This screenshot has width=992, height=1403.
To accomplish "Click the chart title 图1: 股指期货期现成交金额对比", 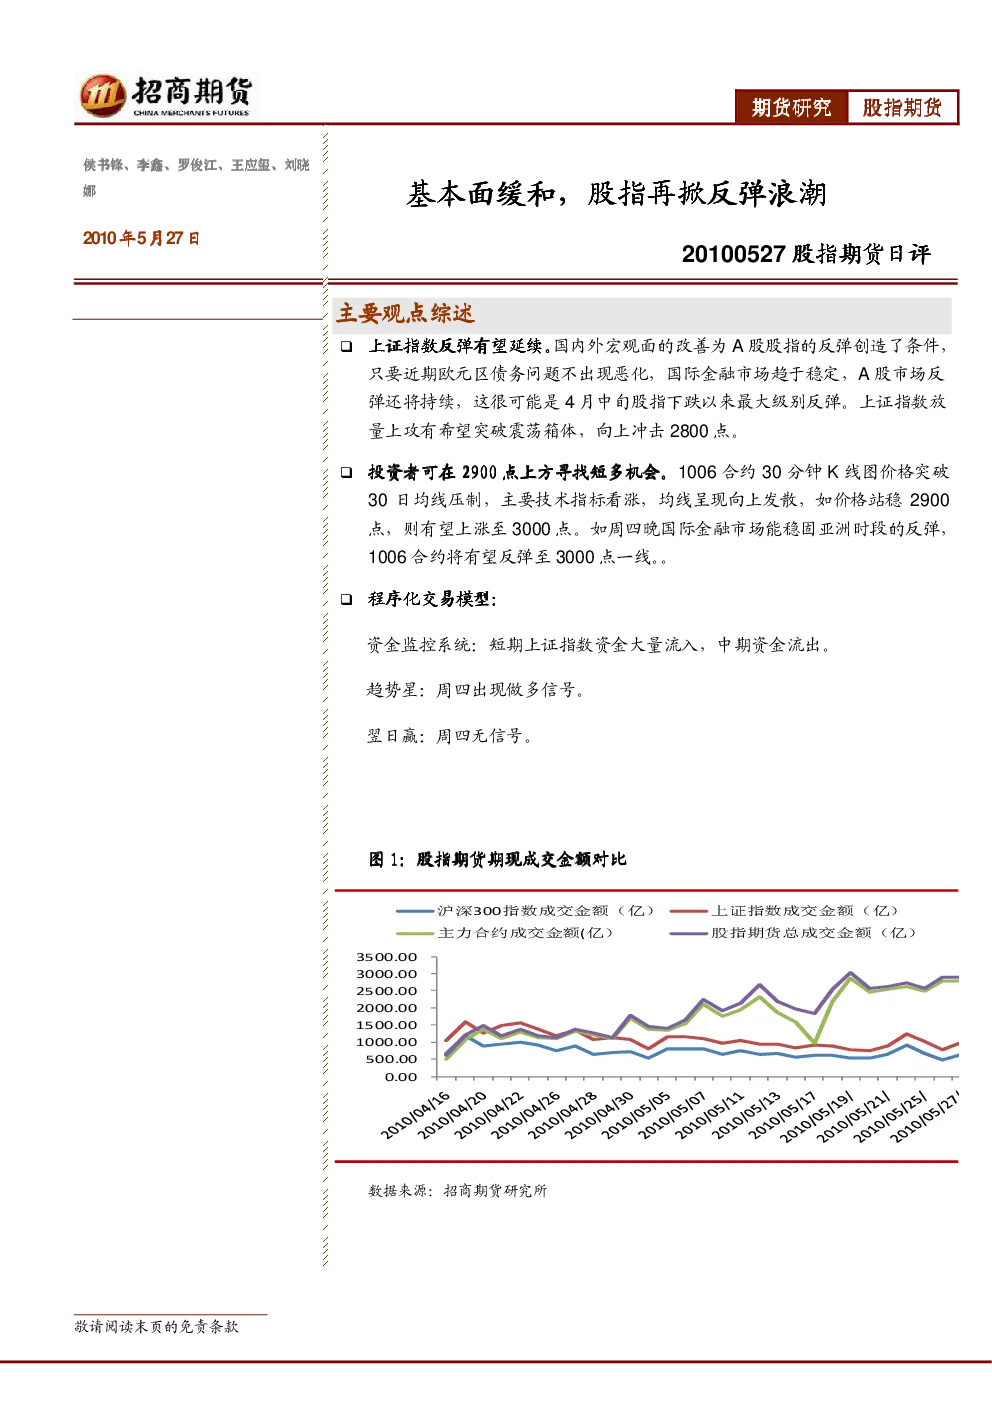I will pos(497,859).
